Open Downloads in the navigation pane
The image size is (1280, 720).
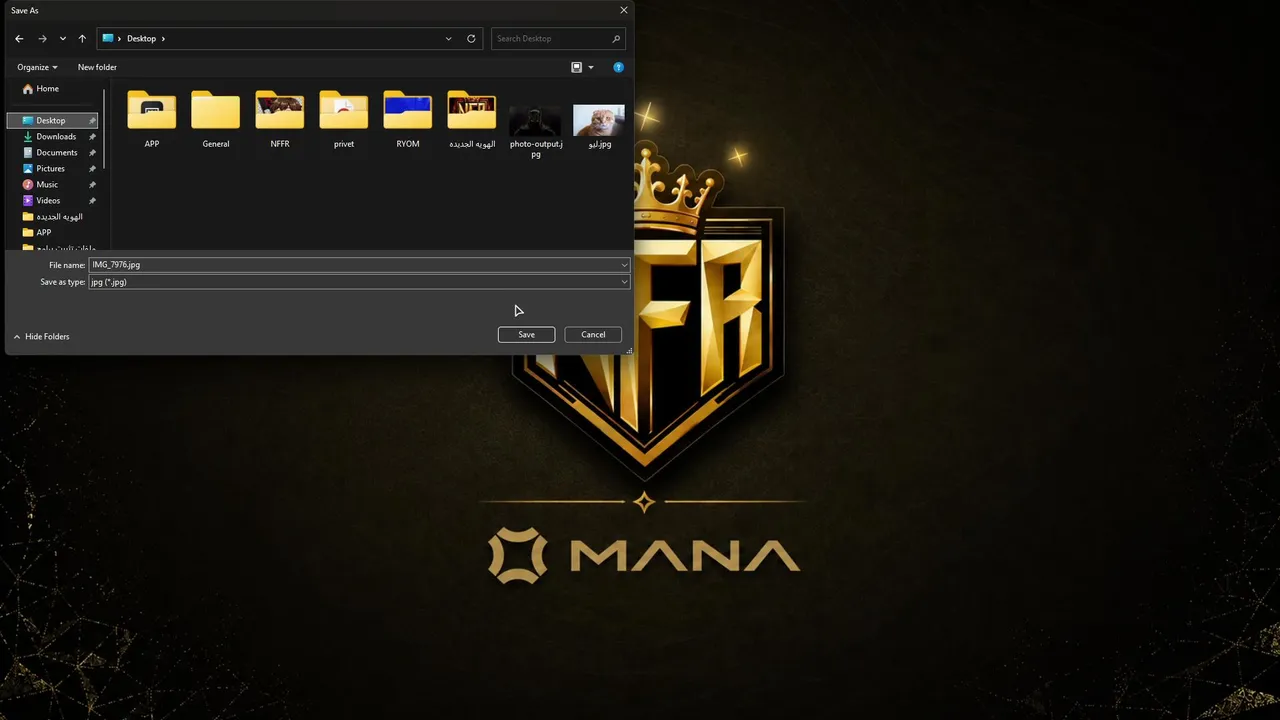coord(56,137)
